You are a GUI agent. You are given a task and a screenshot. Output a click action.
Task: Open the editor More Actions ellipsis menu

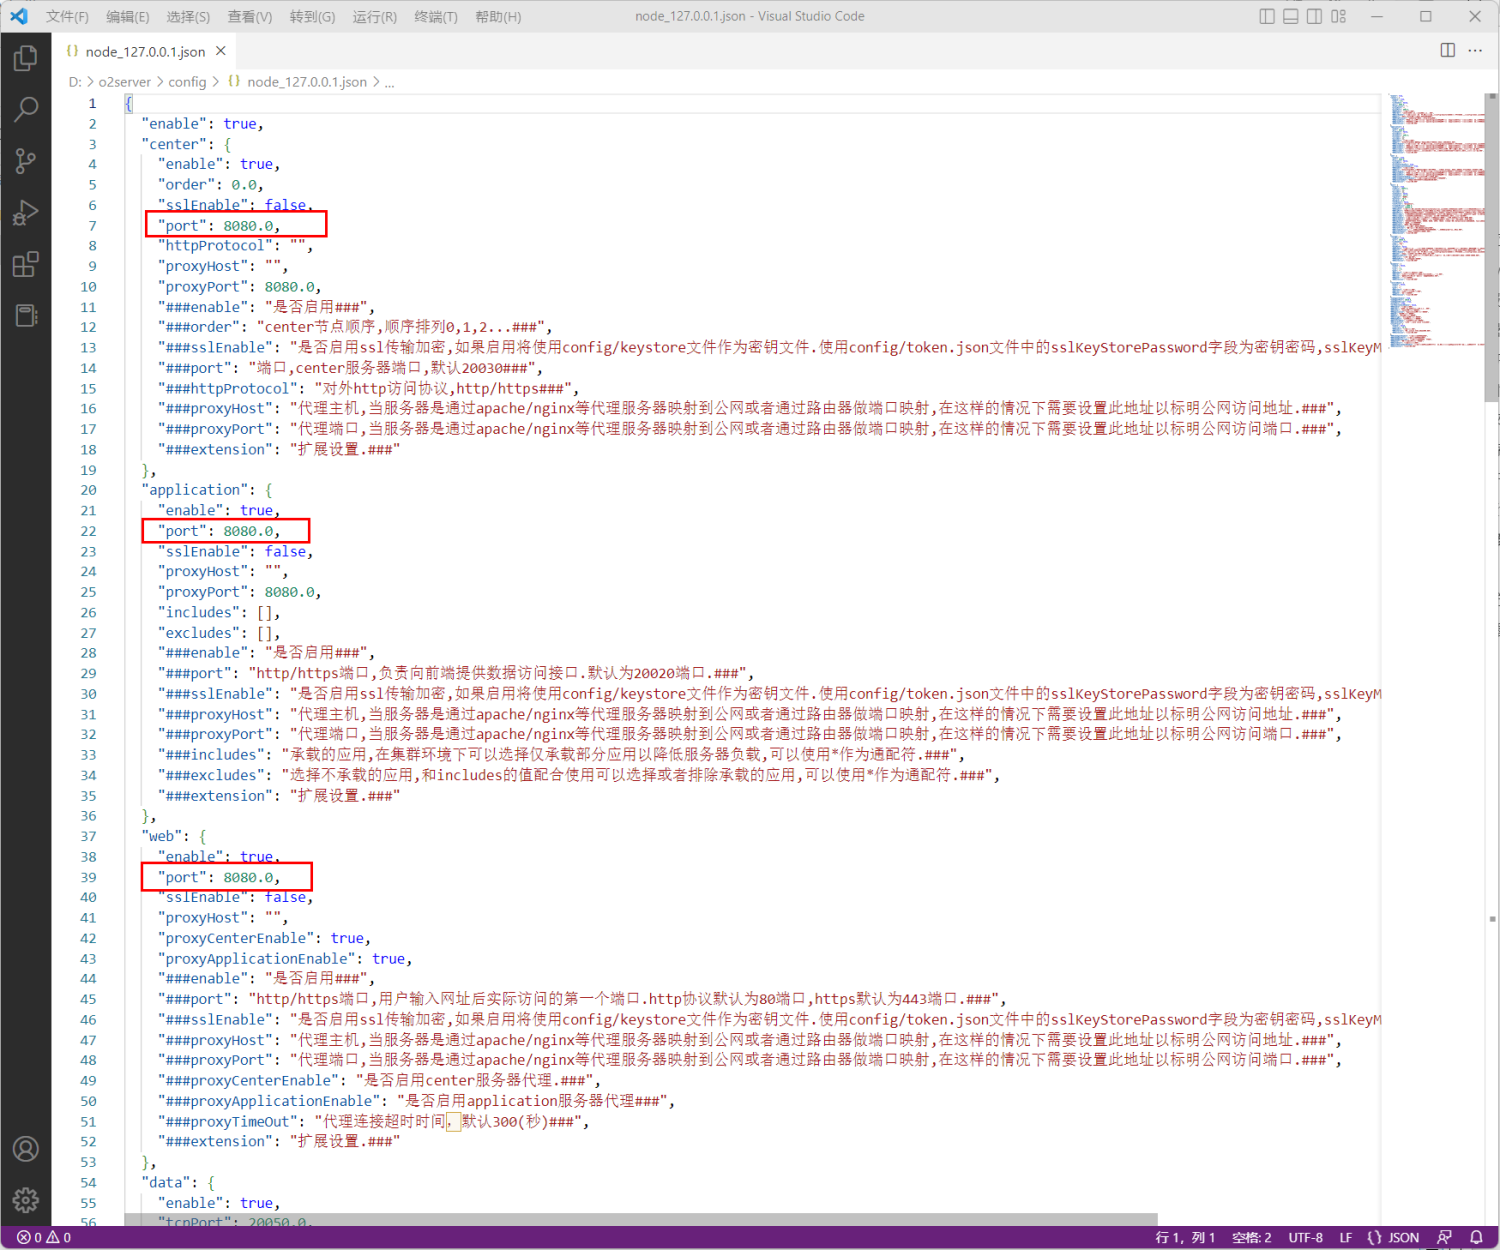(1475, 50)
